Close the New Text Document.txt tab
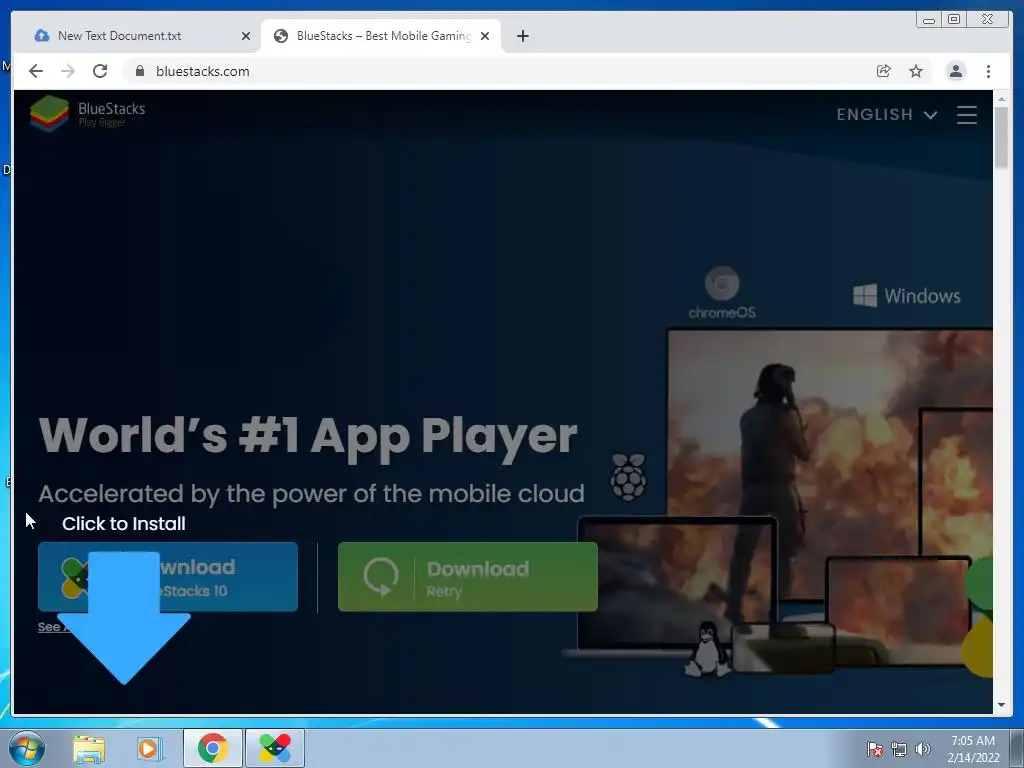The height and width of the screenshot is (768, 1024). click(246, 37)
